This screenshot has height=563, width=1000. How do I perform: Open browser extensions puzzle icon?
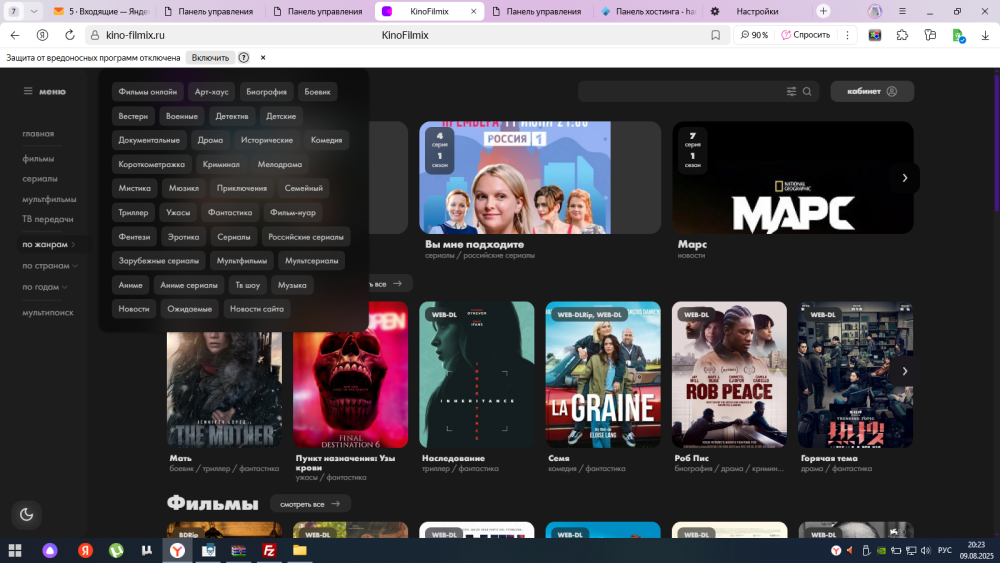pyautogui.click(x=903, y=35)
